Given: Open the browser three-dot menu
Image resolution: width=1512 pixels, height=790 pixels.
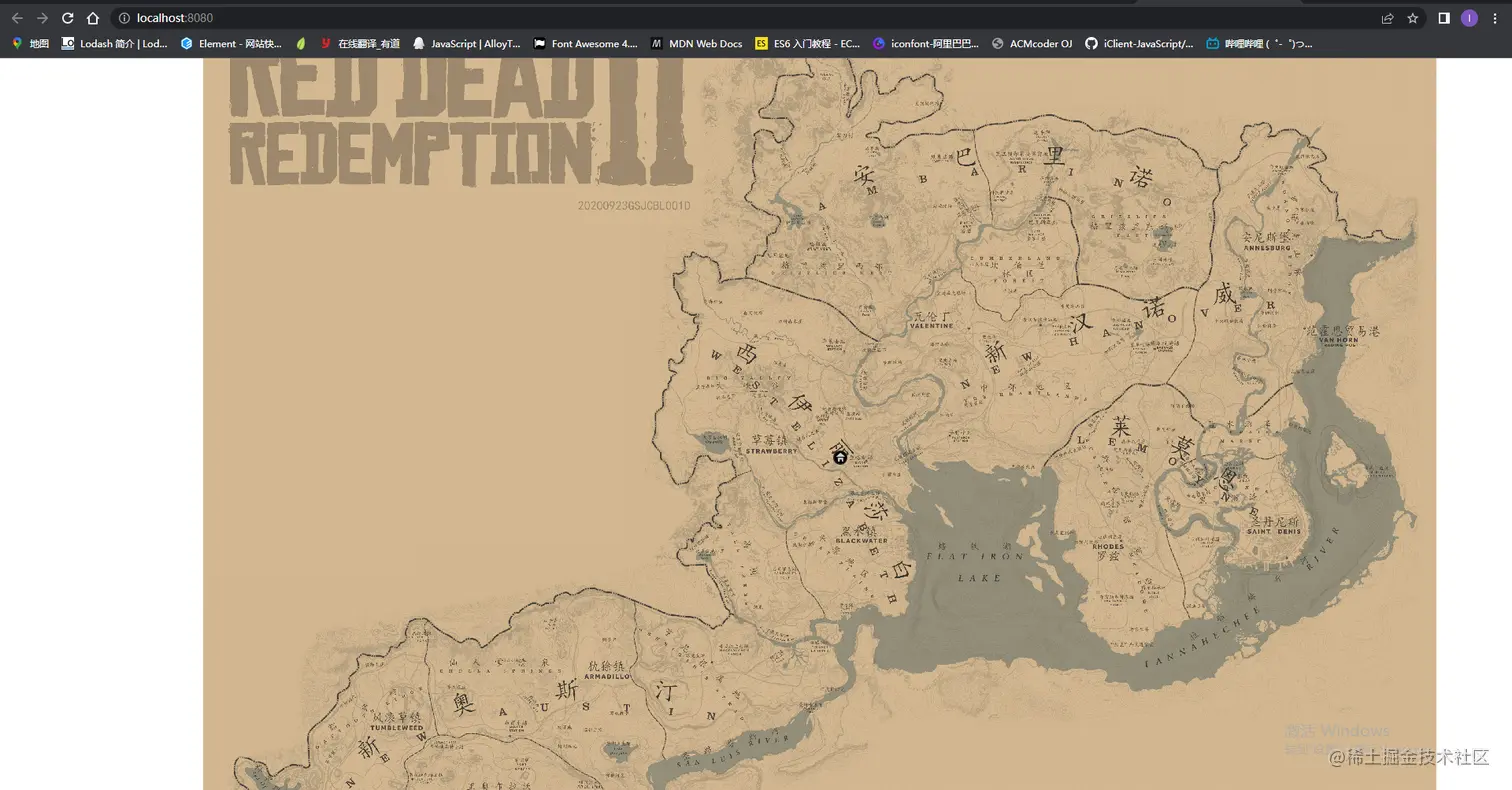Looking at the screenshot, I should [x=1494, y=18].
